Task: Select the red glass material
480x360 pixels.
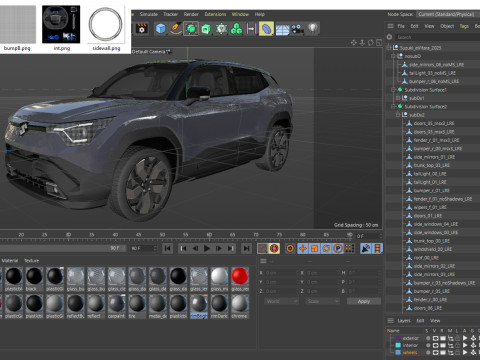Action: [240, 278]
